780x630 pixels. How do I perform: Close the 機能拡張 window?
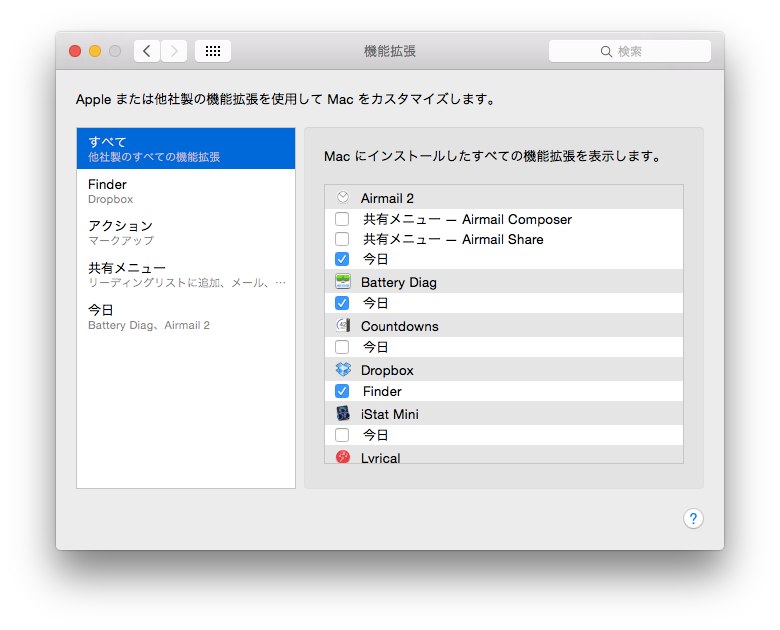coord(75,51)
